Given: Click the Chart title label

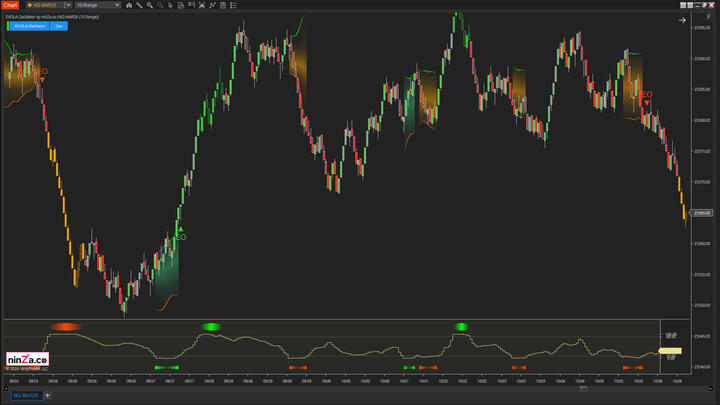Looking at the screenshot, I should pyautogui.click(x=10, y=5).
